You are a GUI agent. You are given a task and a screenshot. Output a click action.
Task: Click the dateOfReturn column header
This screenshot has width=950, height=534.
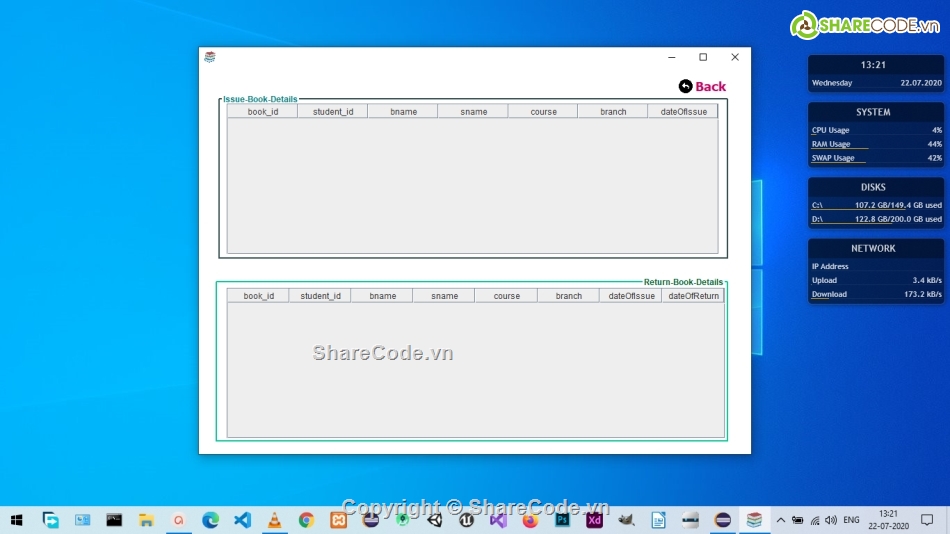coord(693,296)
